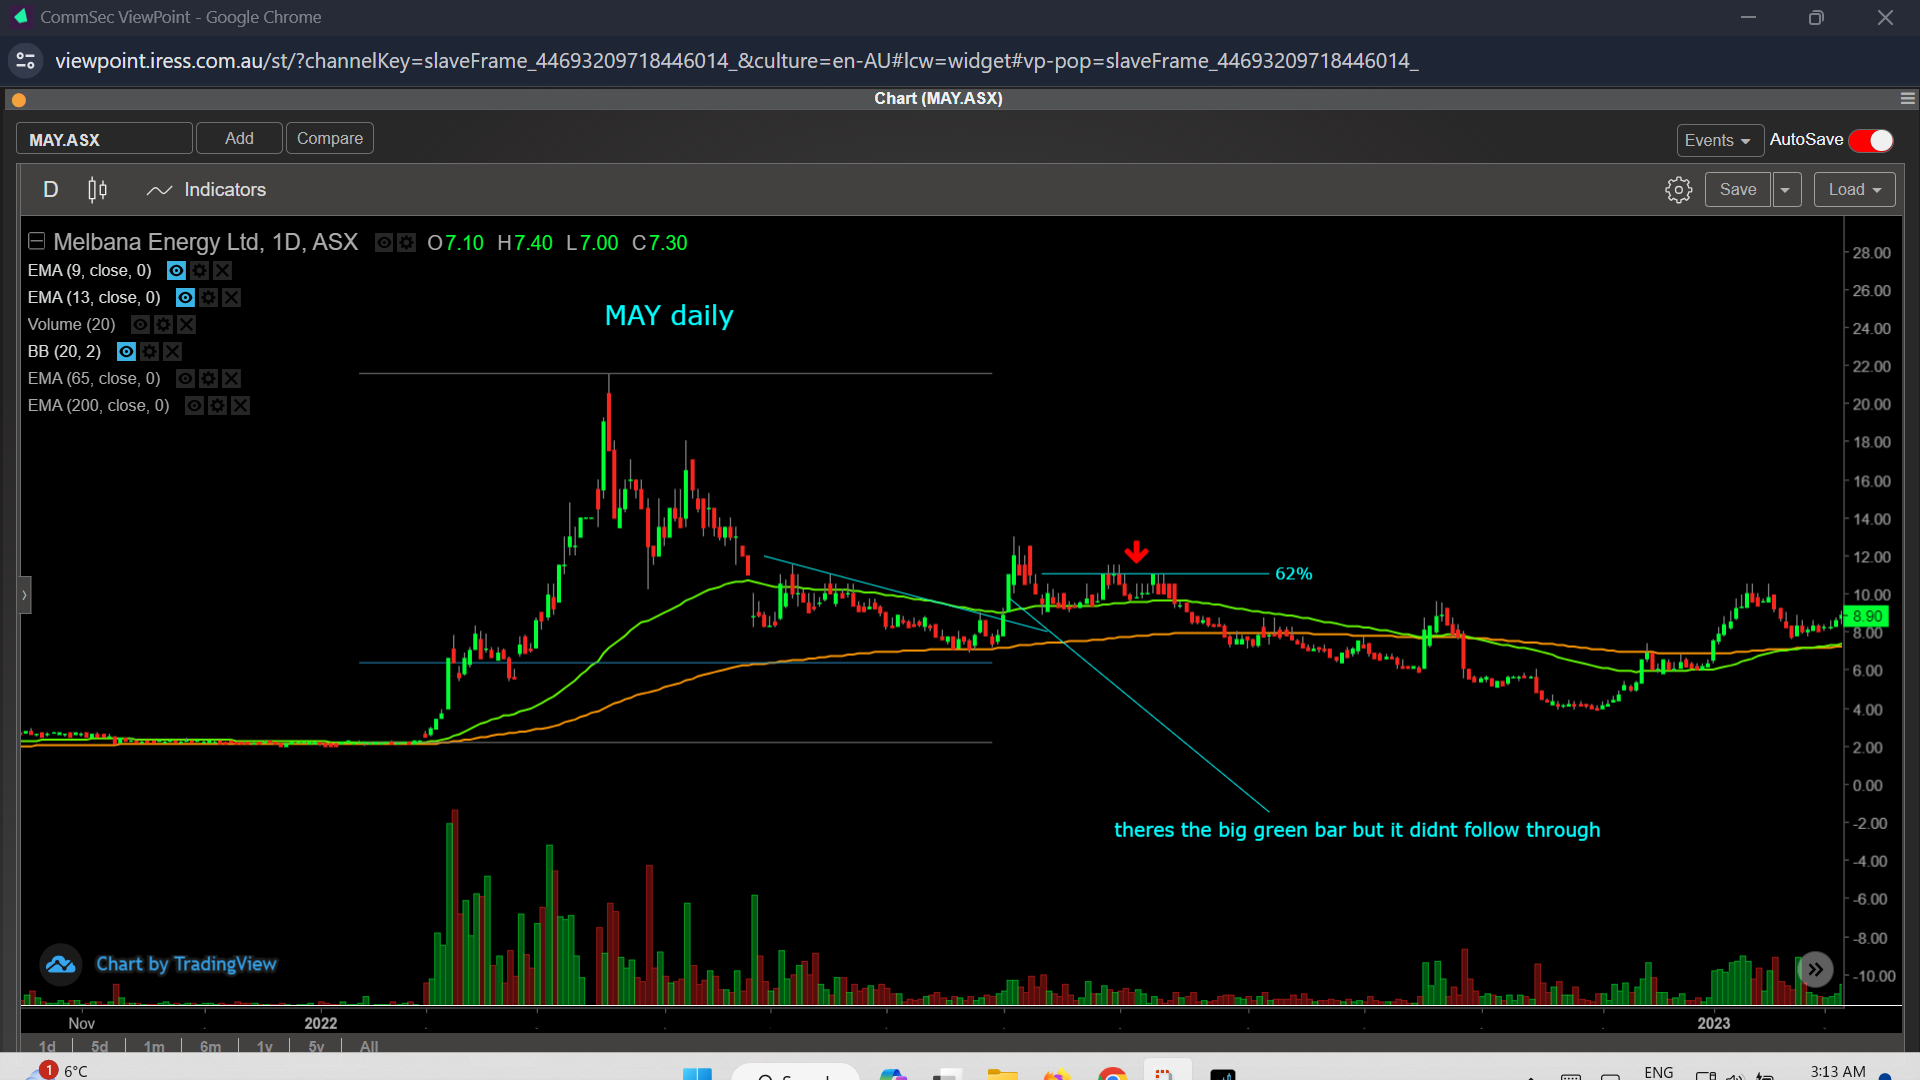Click the 8.90 current price label
Viewport: 1920px width, 1080px height.
point(1867,616)
